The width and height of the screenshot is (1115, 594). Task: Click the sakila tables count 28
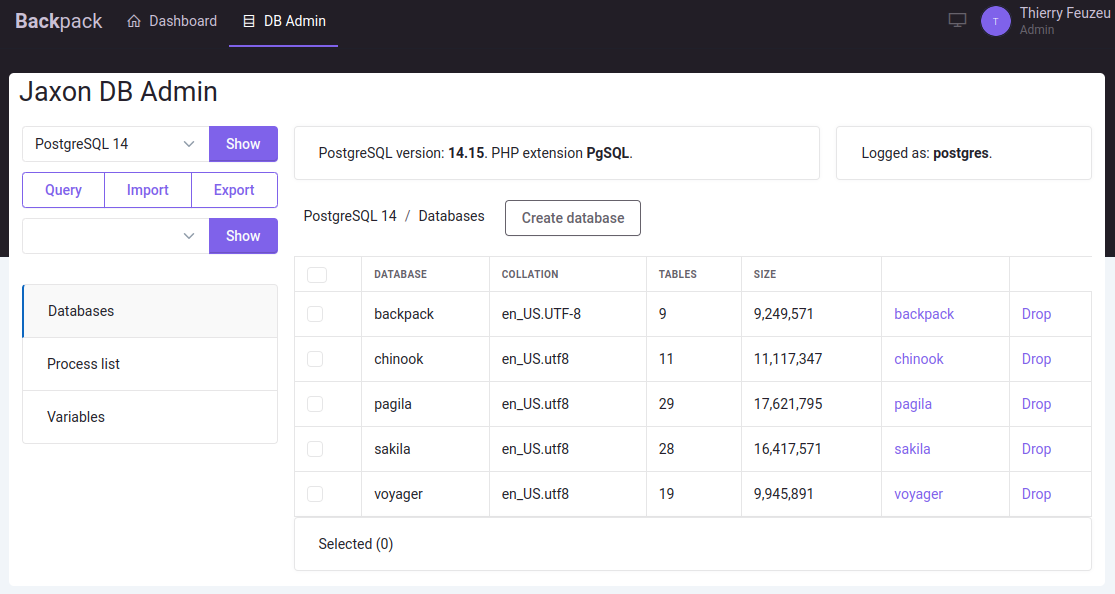click(x=666, y=449)
